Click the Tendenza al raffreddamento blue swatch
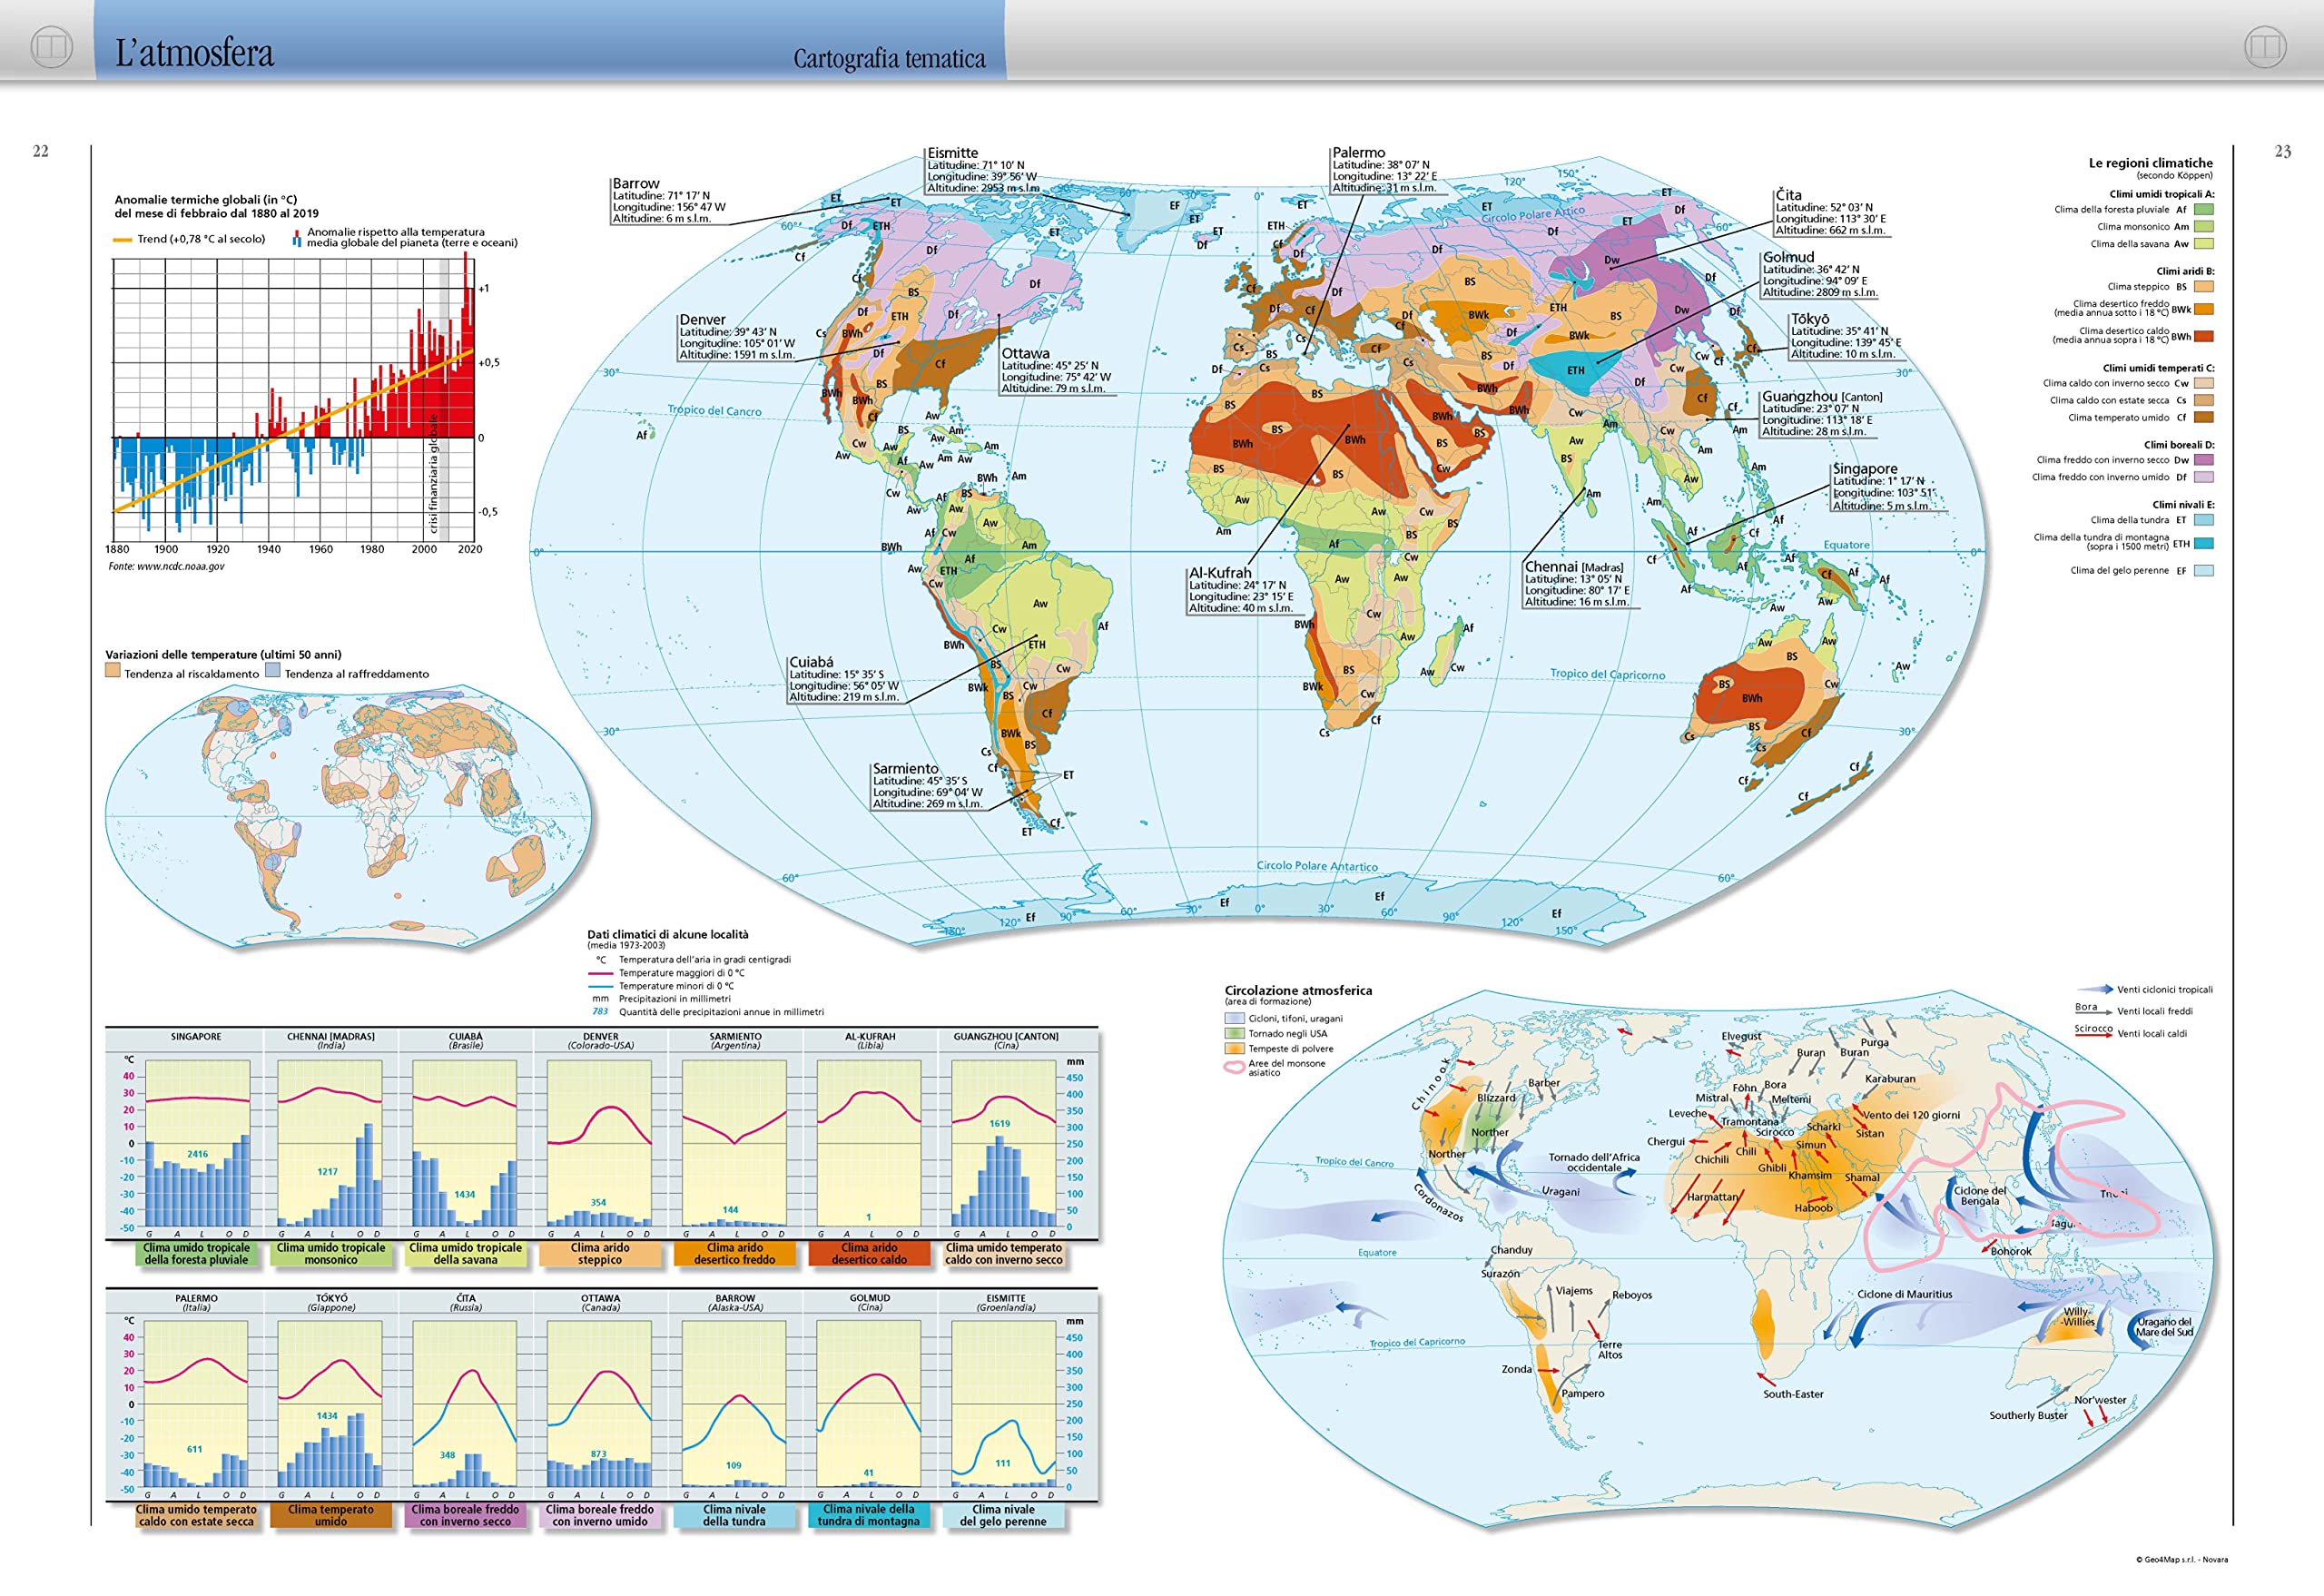This screenshot has width=2324, height=1596. tap(273, 672)
